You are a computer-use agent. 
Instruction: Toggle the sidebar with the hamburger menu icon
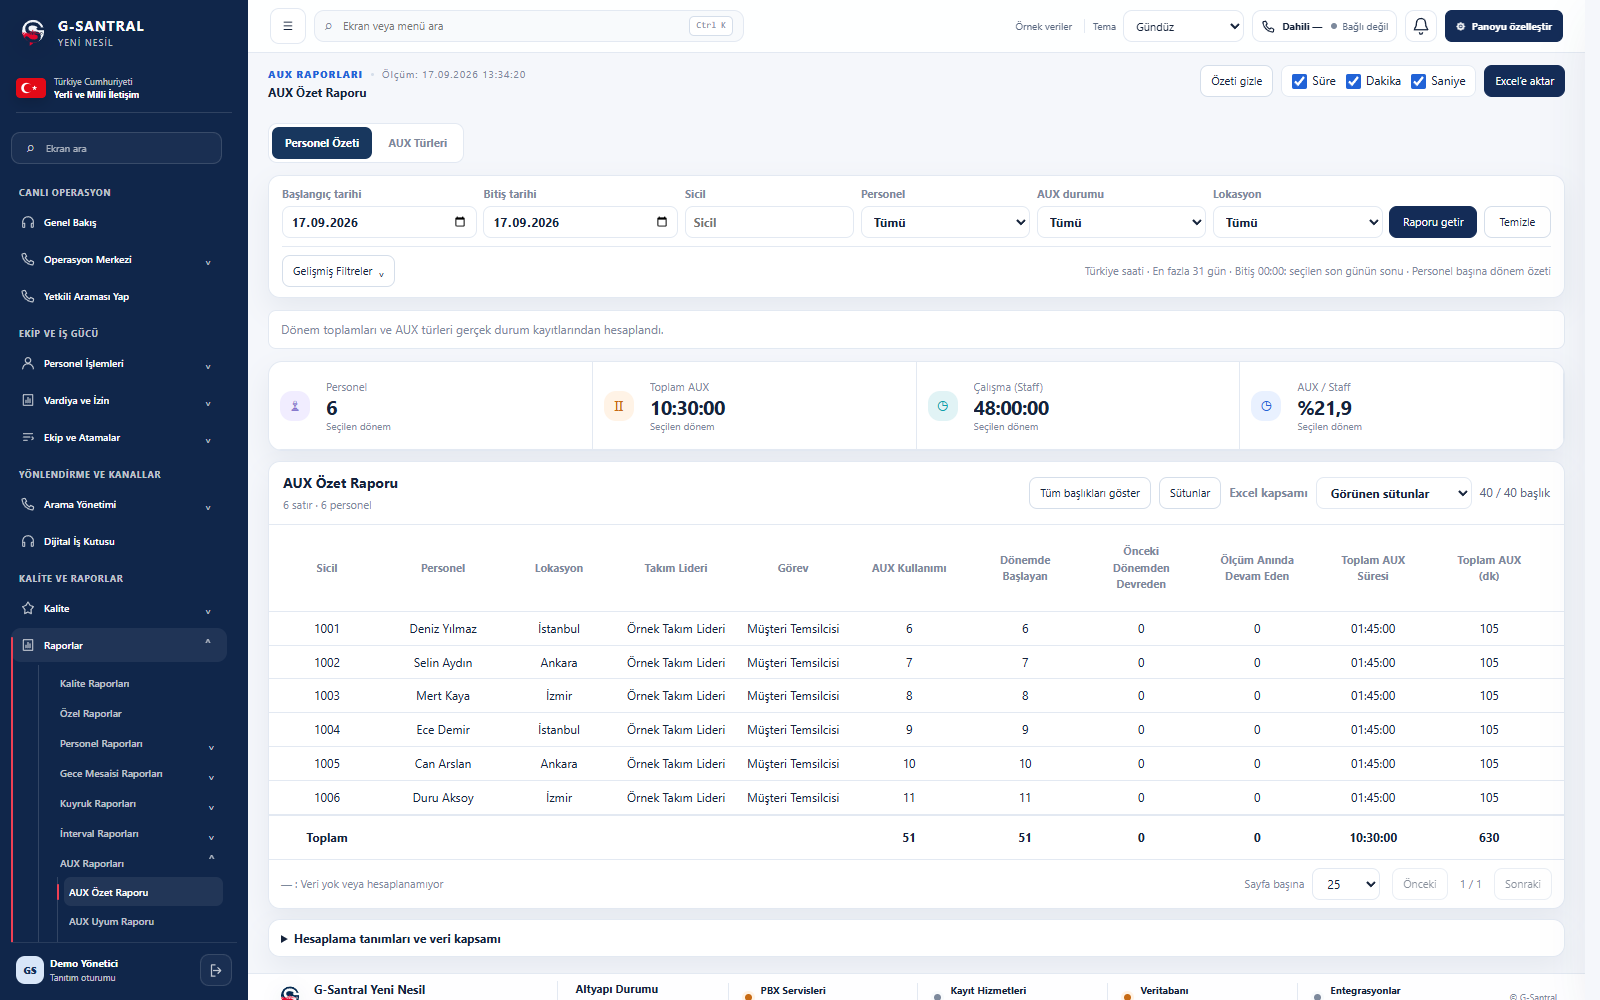tap(288, 26)
